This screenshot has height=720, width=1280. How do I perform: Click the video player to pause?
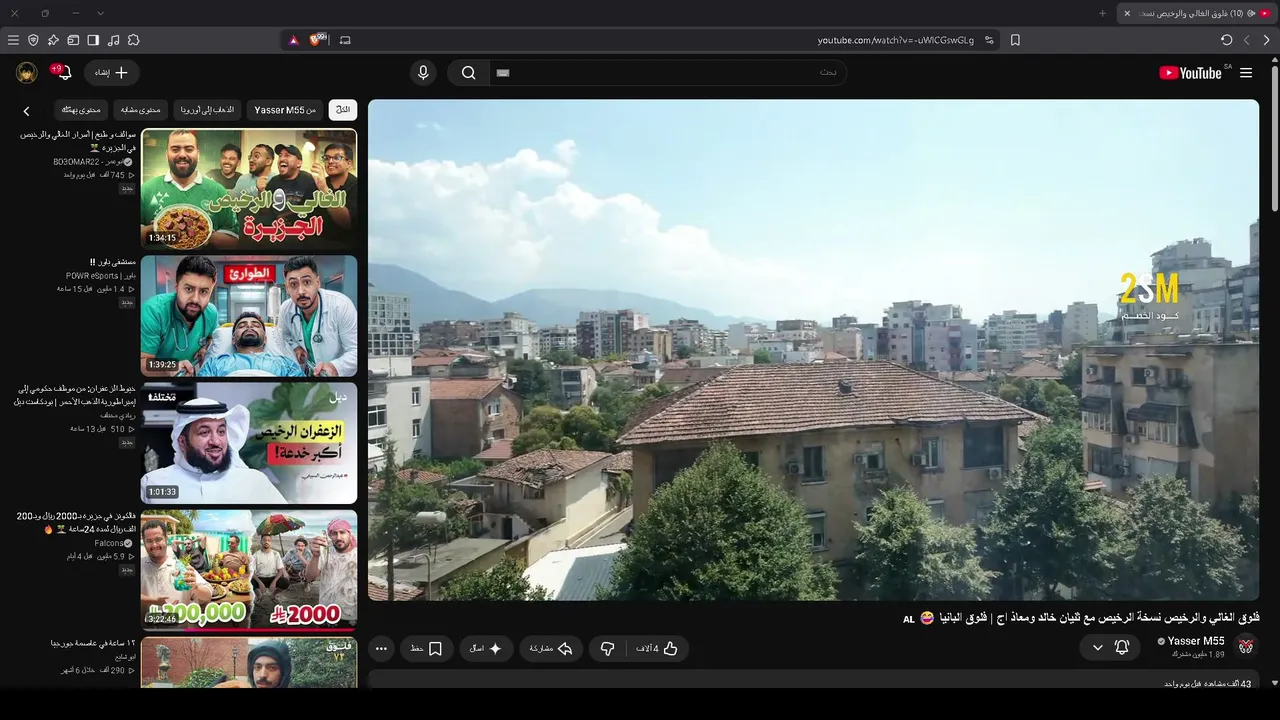(x=813, y=350)
